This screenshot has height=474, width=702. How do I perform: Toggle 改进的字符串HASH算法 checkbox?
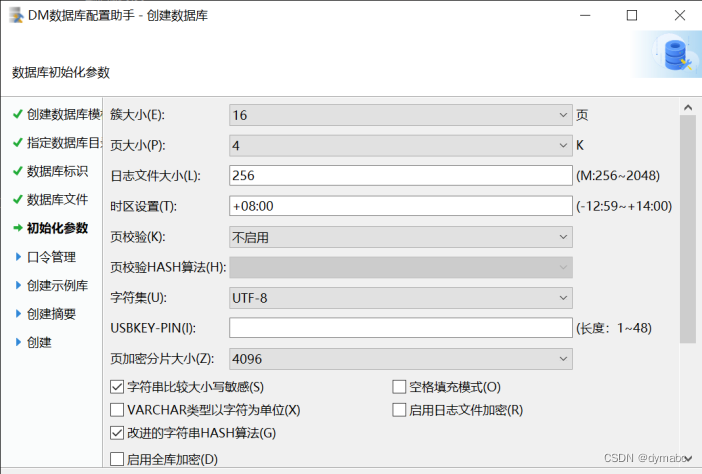click(117, 433)
